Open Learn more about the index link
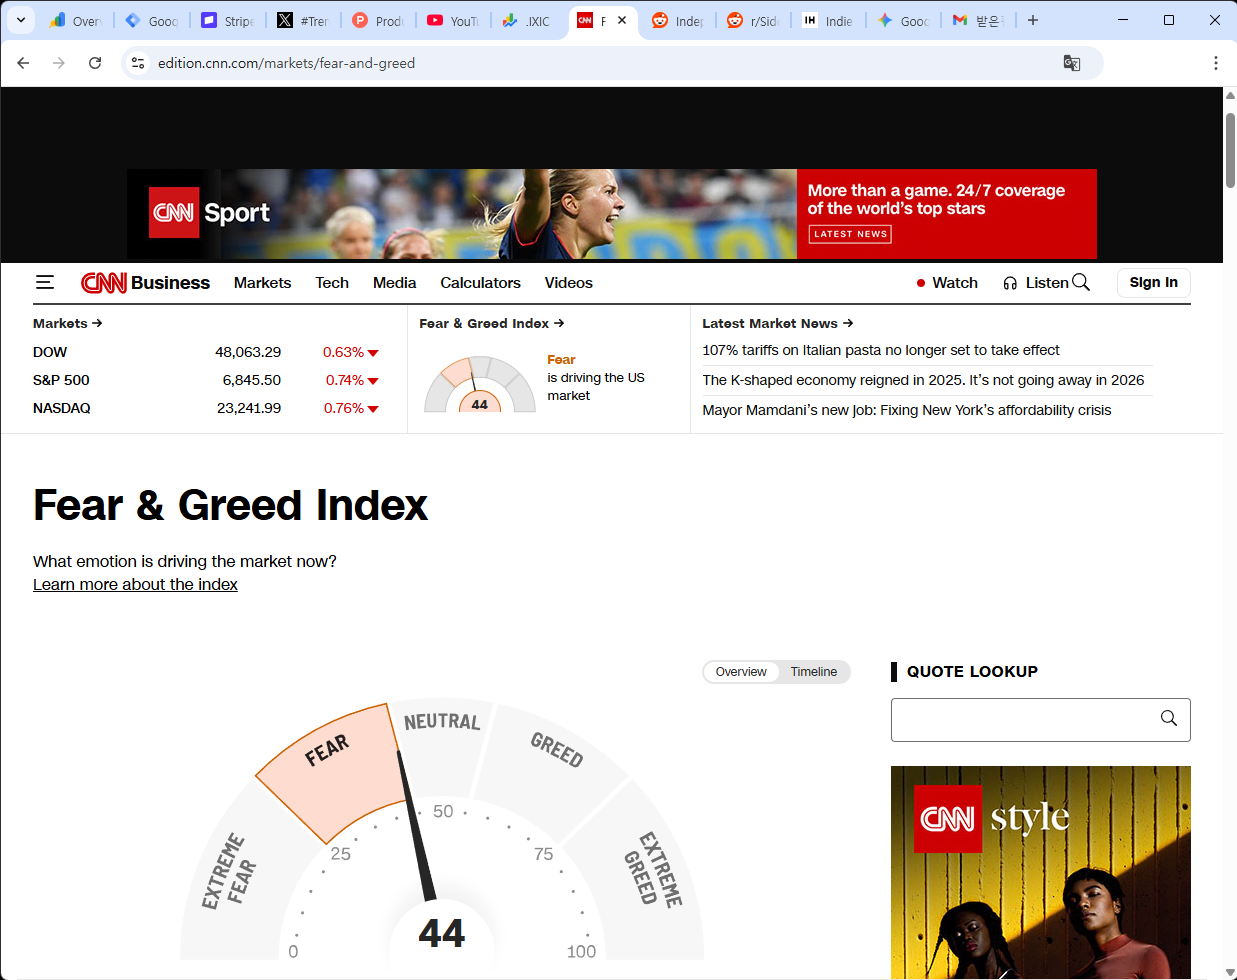Screen dimensions: 1237x980 [135, 585]
